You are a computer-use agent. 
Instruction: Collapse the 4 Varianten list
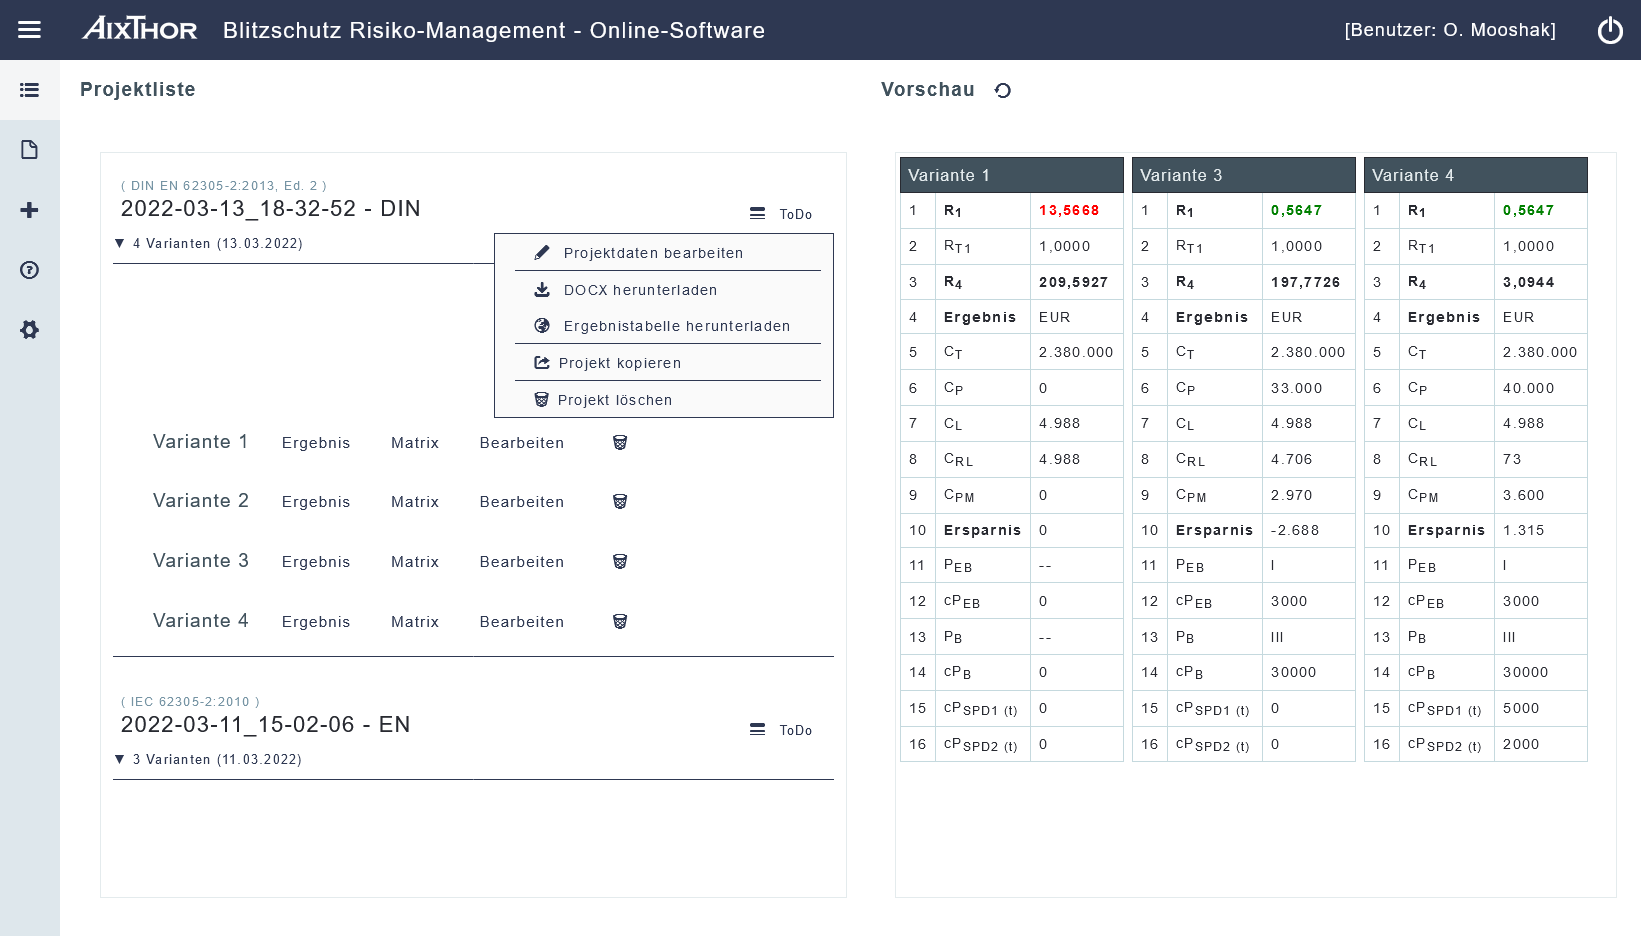coord(120,243)
